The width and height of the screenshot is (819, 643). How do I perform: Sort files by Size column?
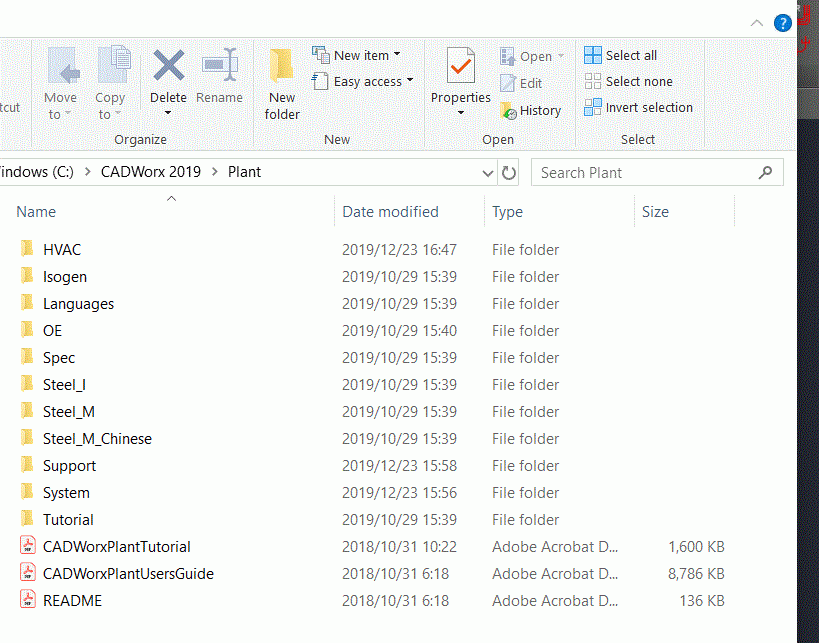(655, 212)
